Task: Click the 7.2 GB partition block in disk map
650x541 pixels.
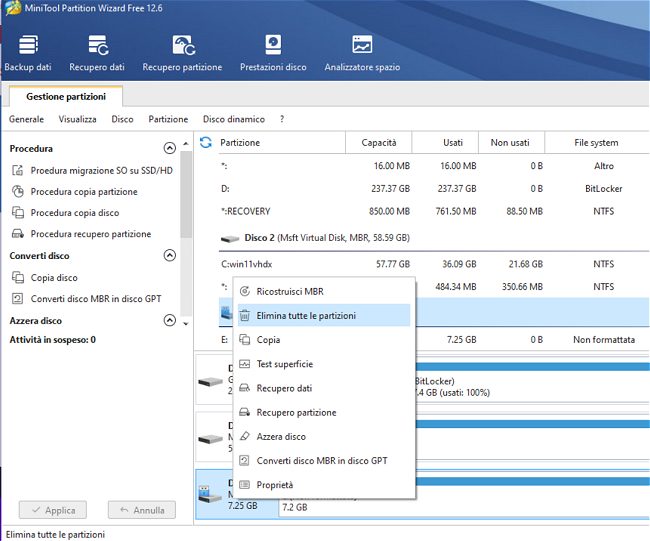Action: click(x=464, y=497)
